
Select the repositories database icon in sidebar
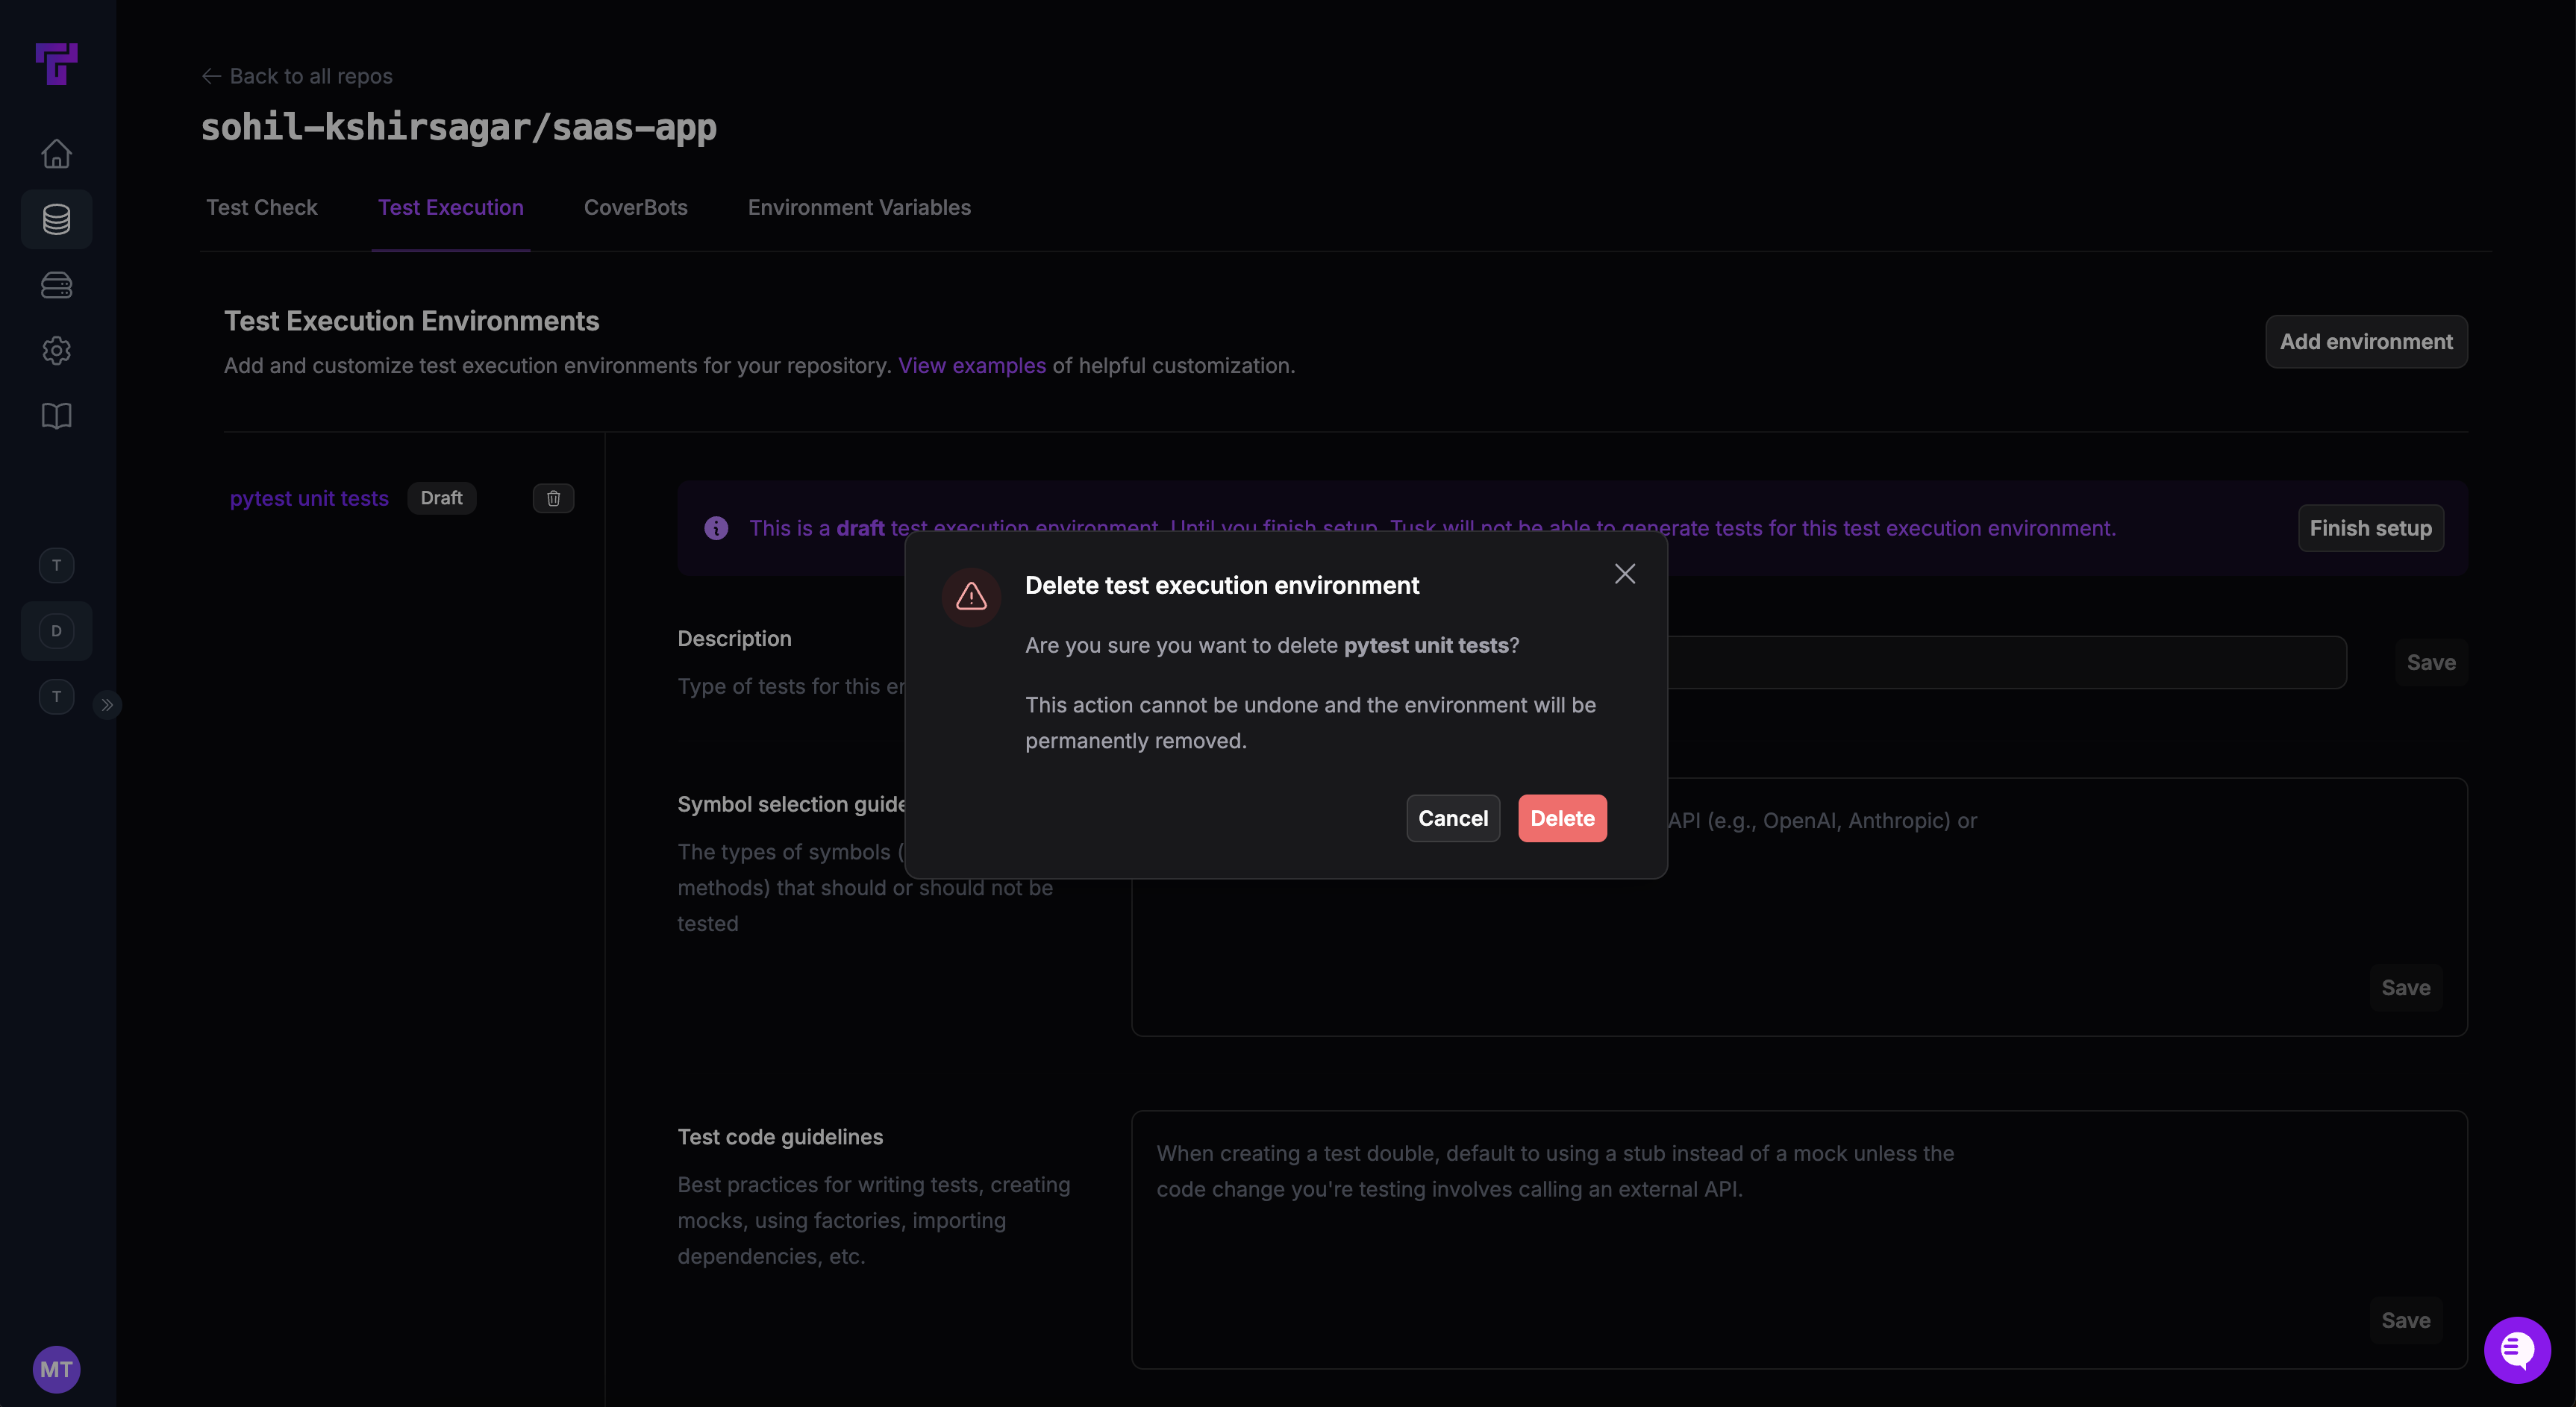pos(56,219)
